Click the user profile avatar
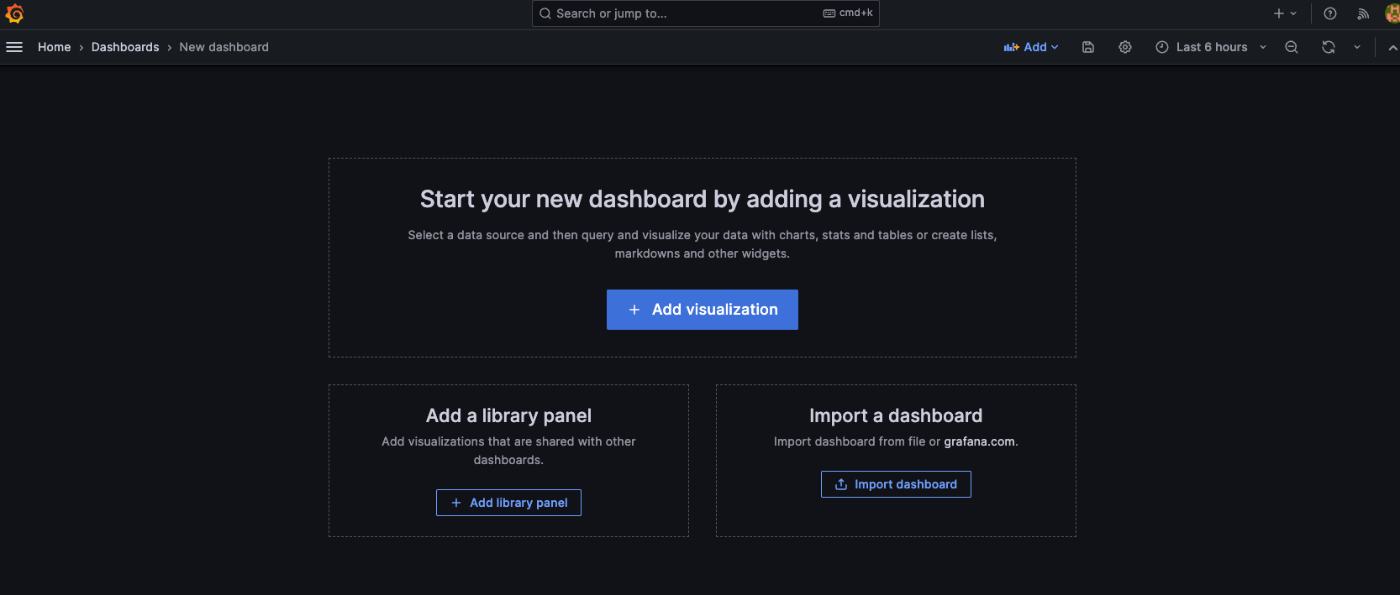Screen dimensions: 1400x595 click(1392, 14)
